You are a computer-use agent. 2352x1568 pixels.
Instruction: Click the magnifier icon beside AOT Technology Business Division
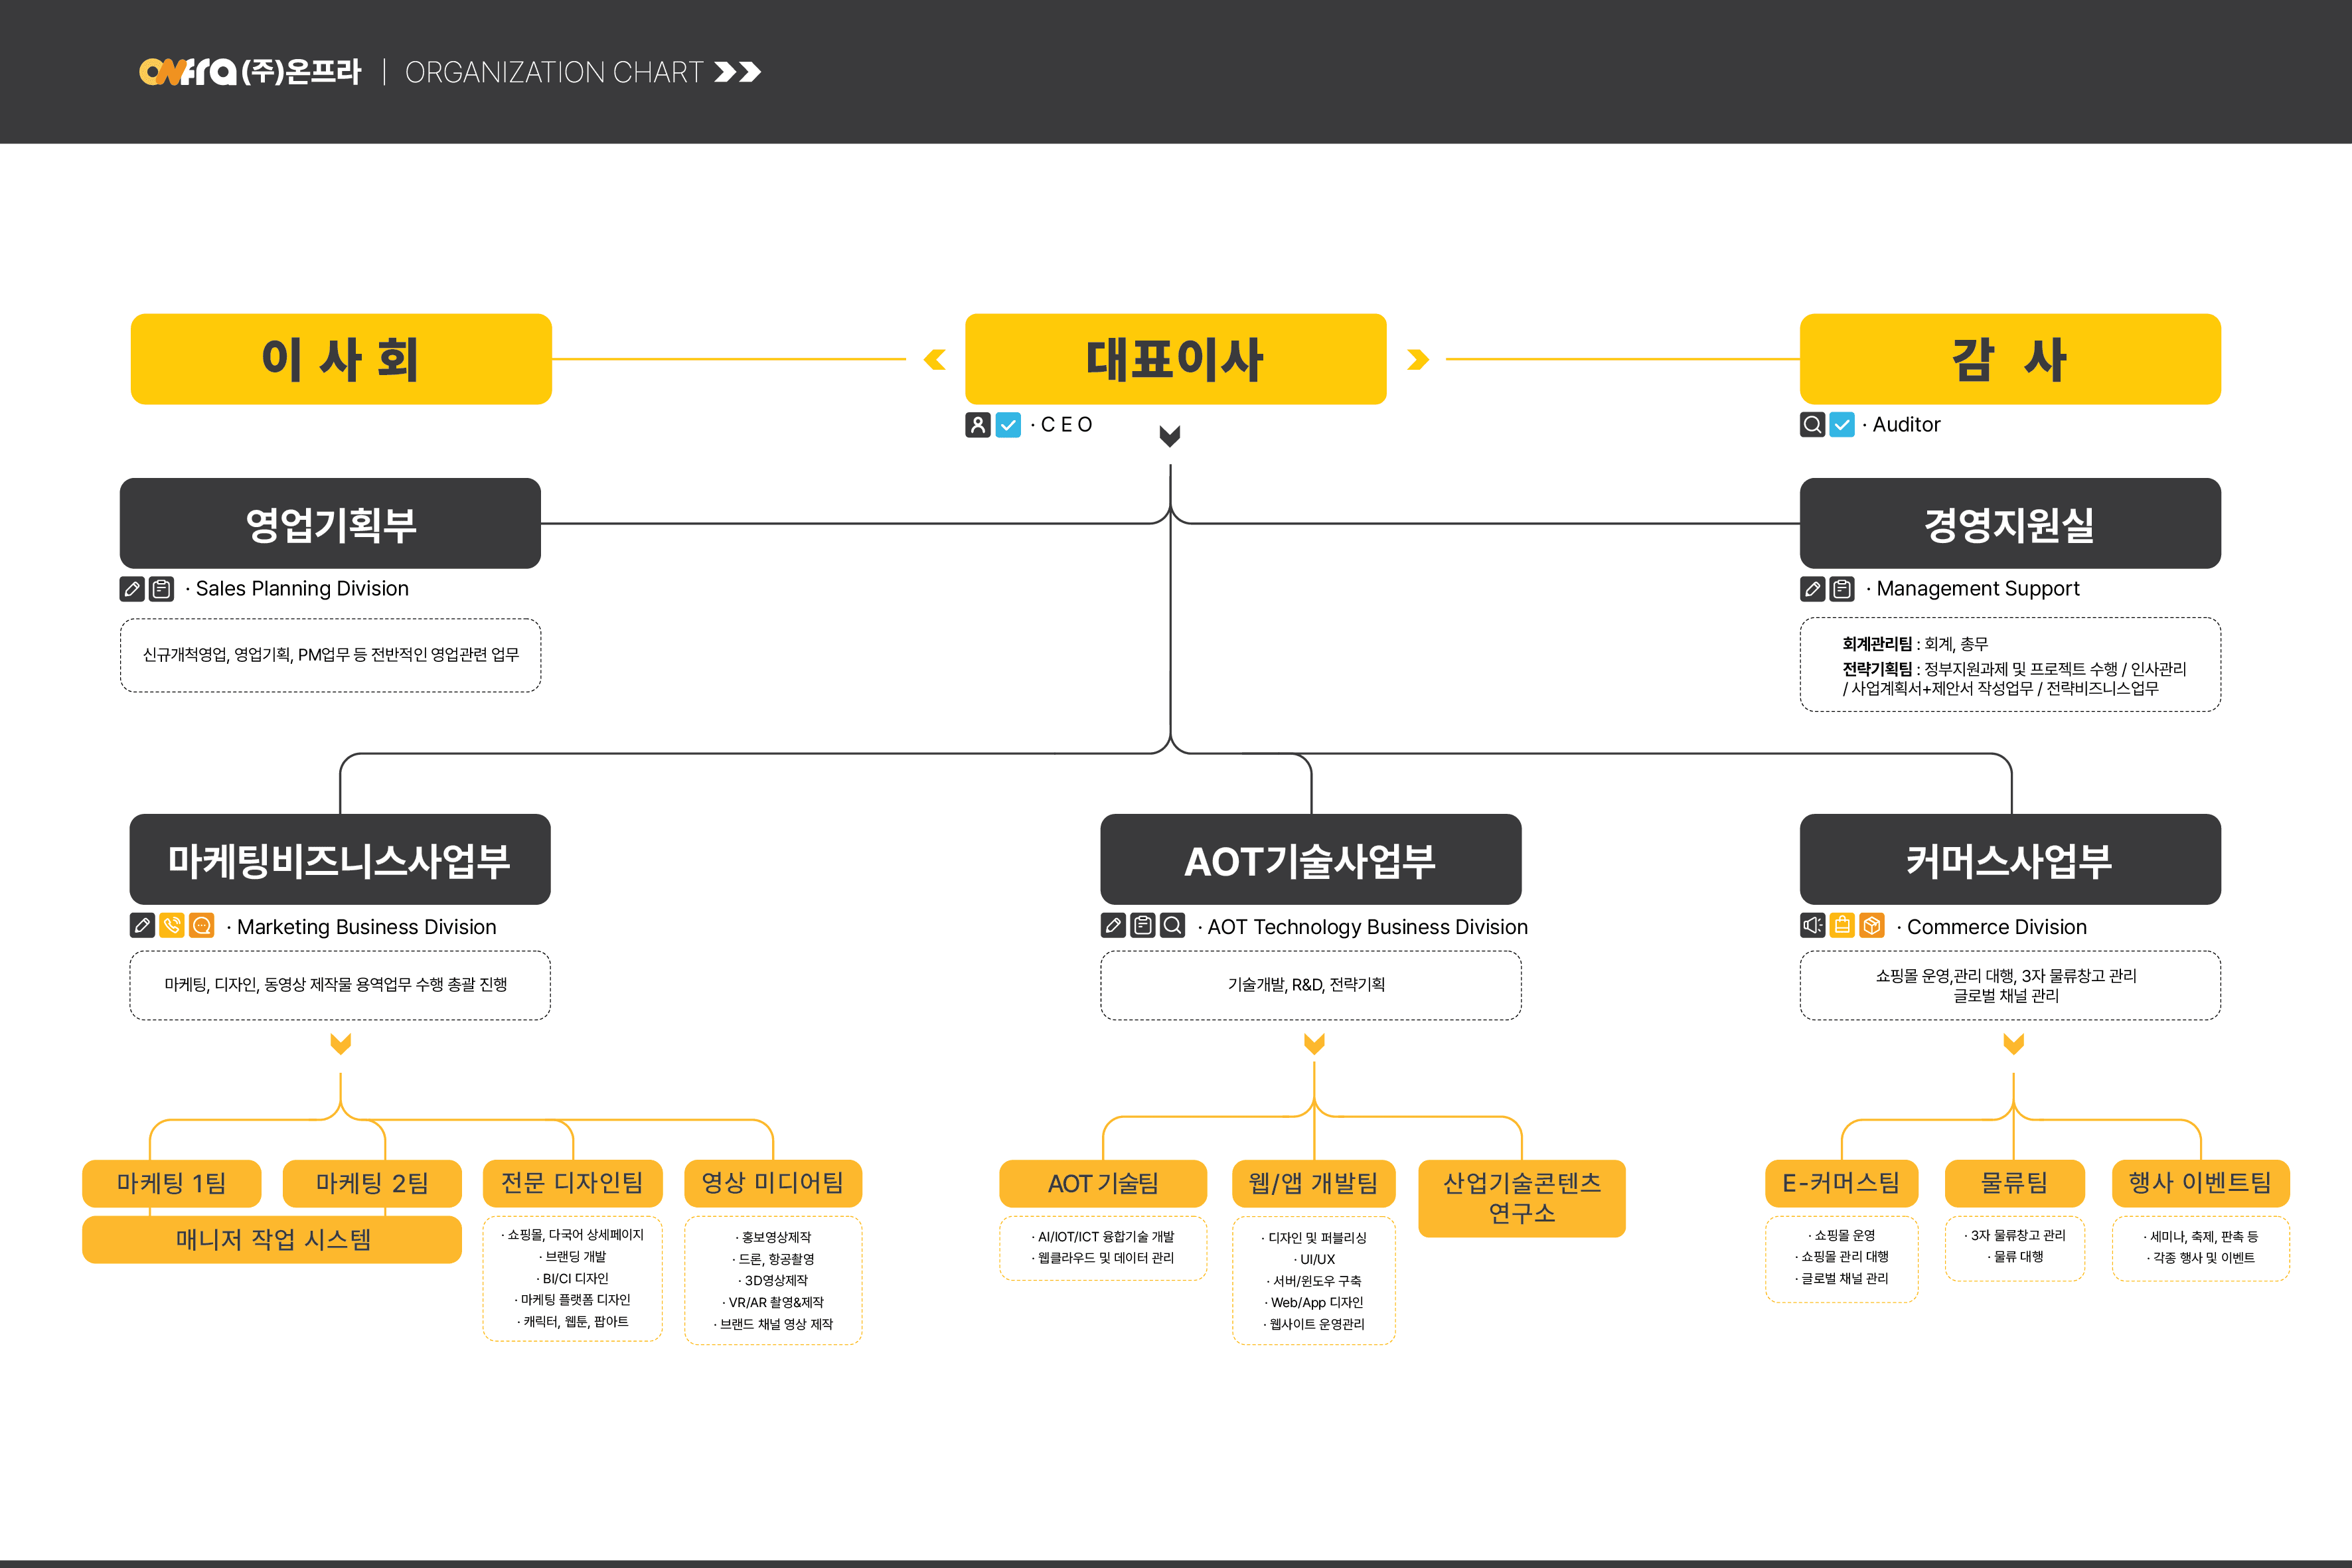click(1172, 925)
